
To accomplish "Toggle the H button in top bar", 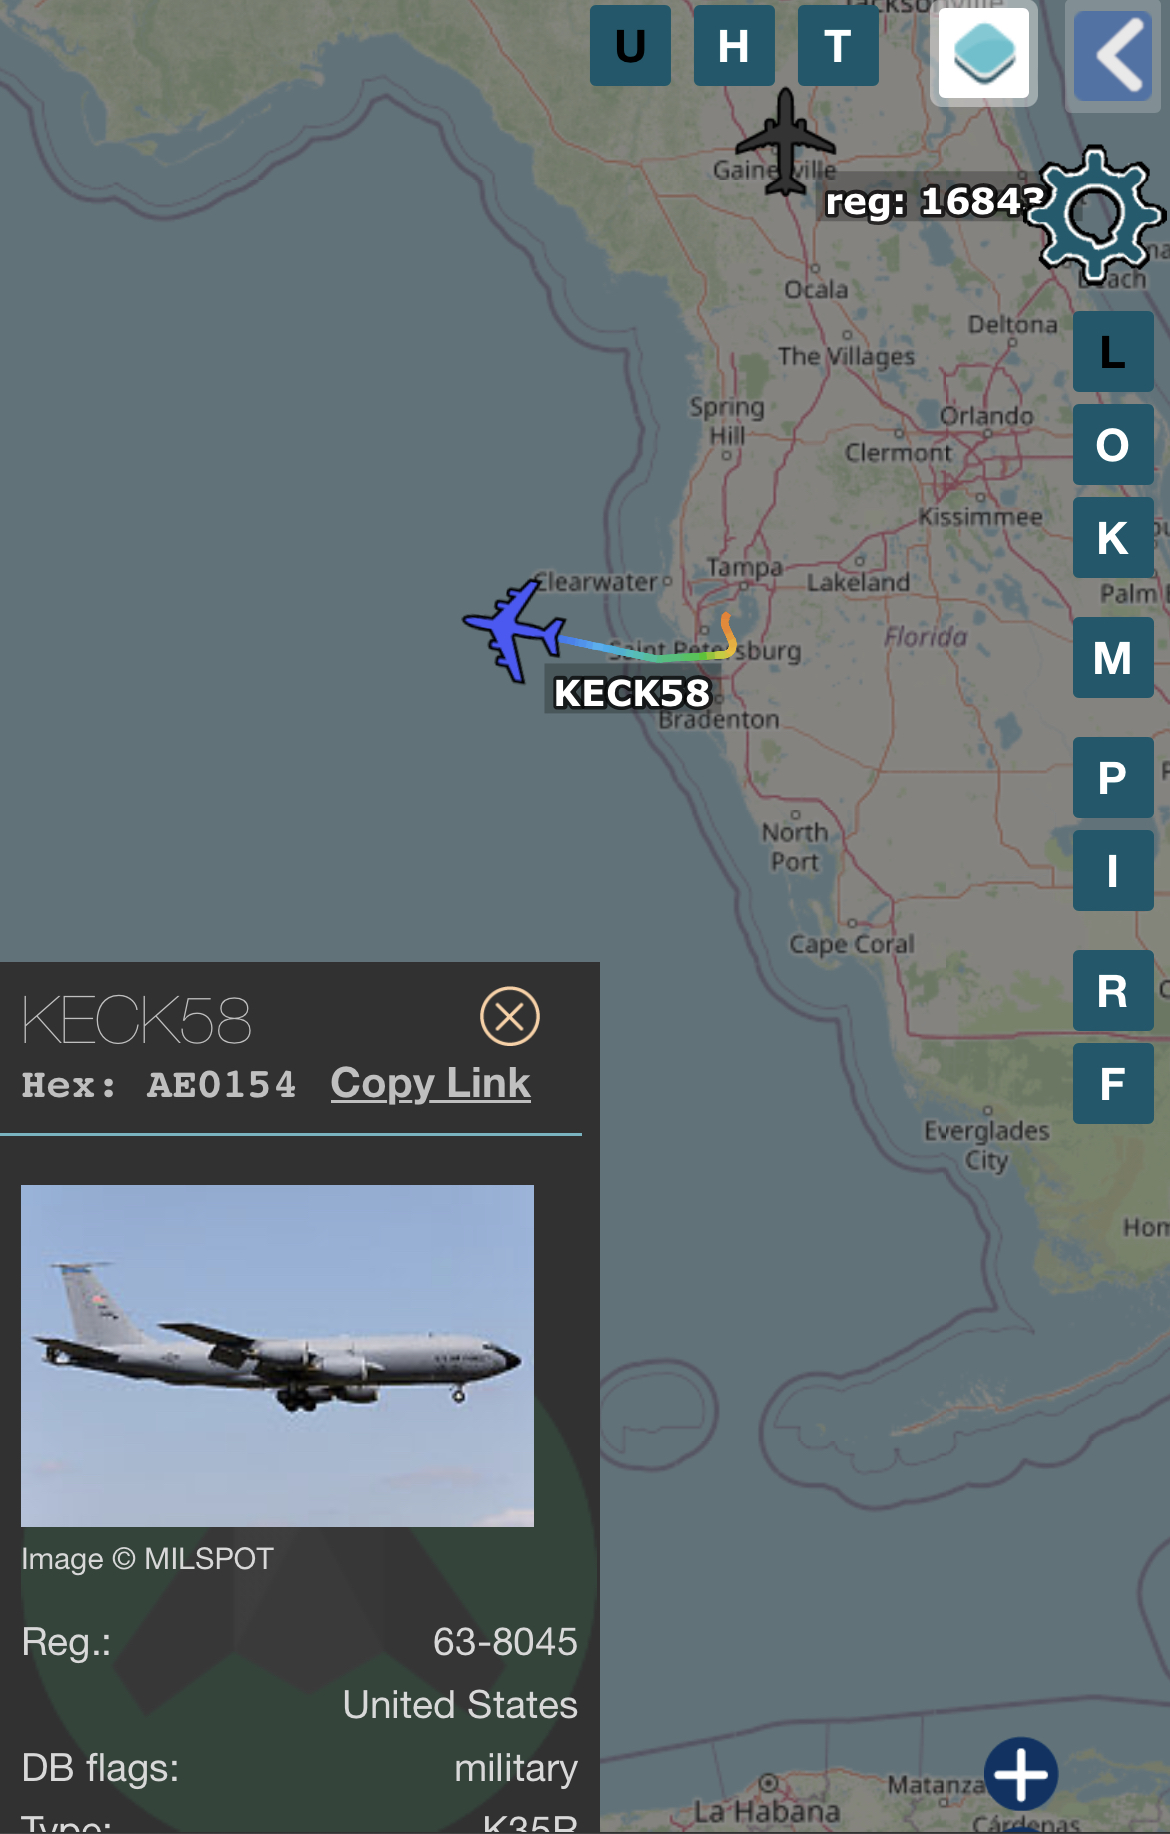I will [x=734, y=45].
